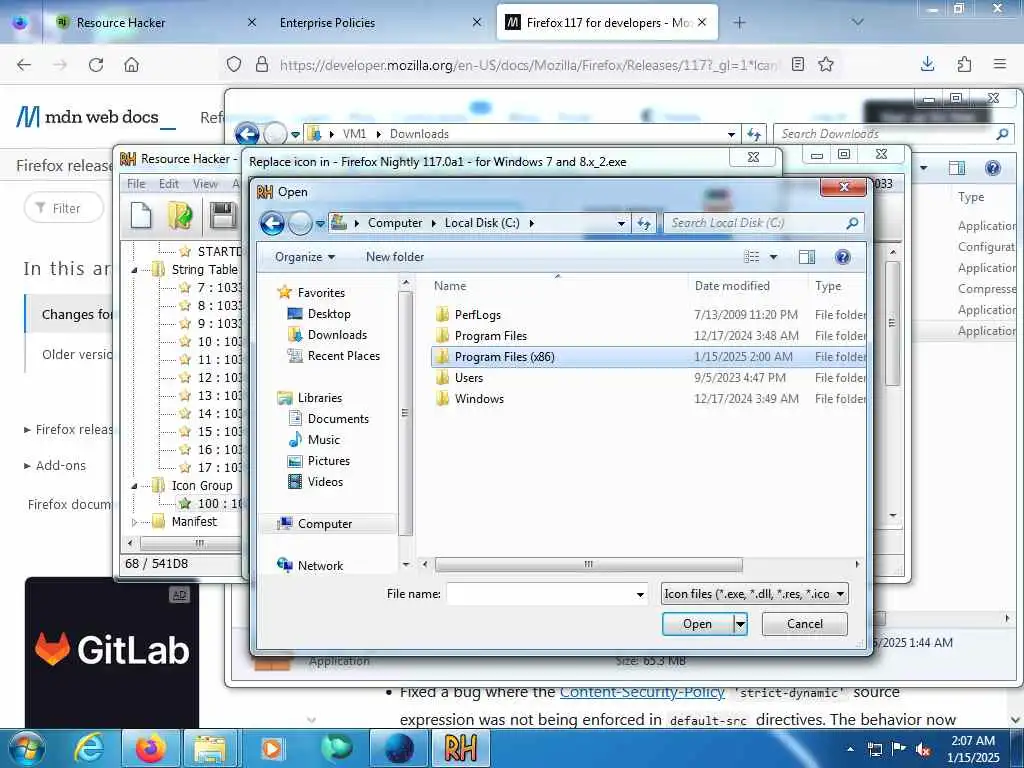
Task: Click the Help question mark in Open dialog
Action: click(x=842, y=257)
